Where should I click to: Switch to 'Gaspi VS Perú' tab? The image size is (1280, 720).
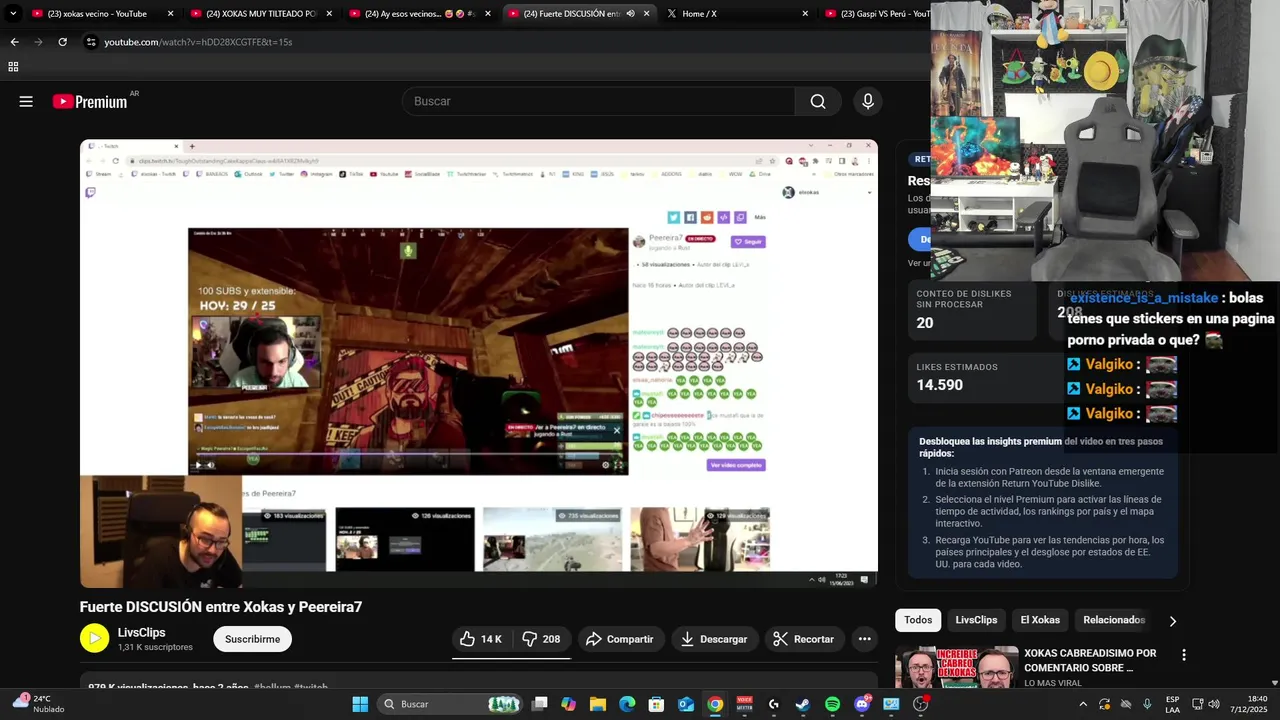[878, 14]
